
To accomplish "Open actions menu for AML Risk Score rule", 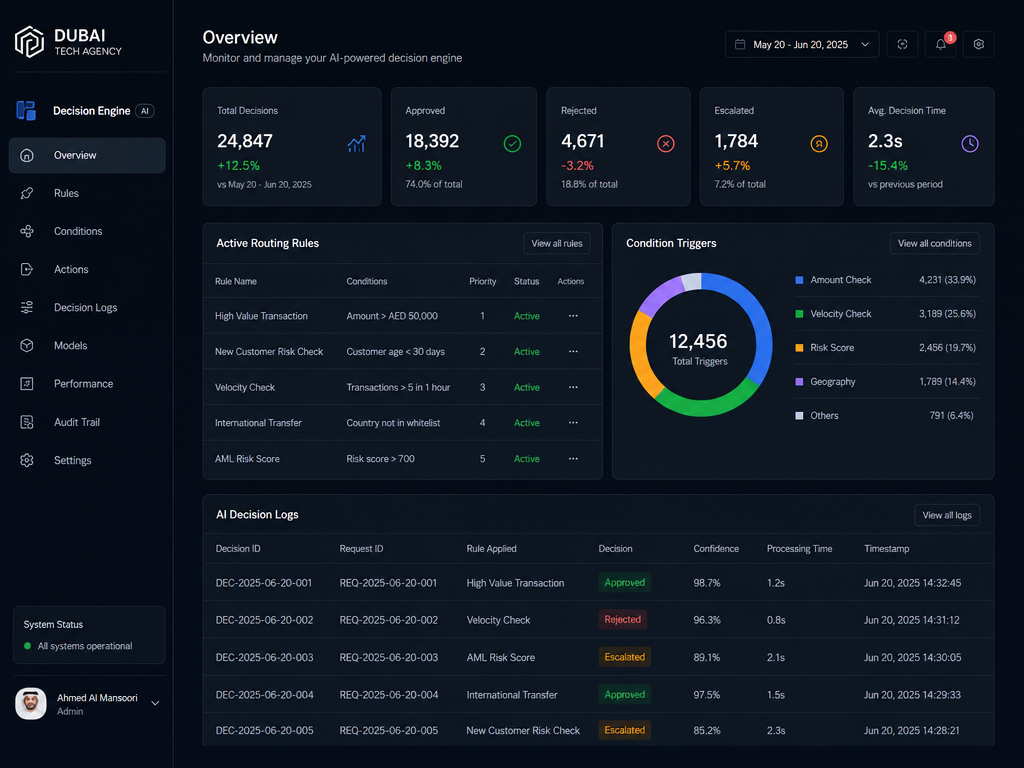I will [x=573, y=458].
